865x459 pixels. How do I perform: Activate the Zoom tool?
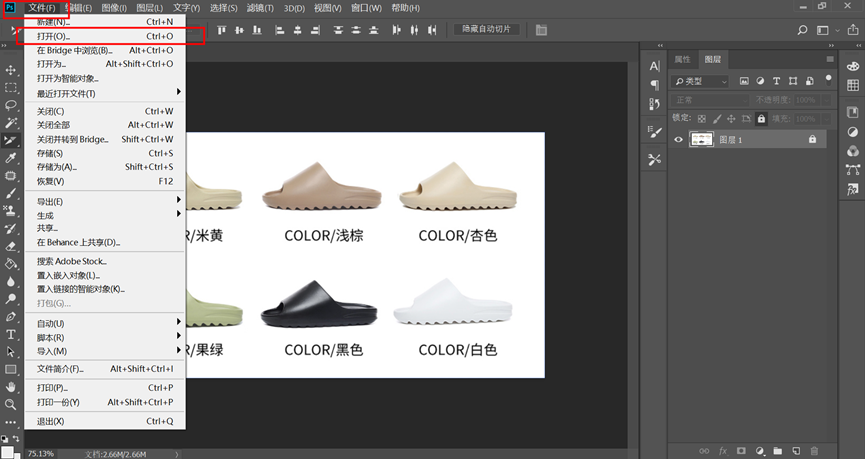click(11, 404)
